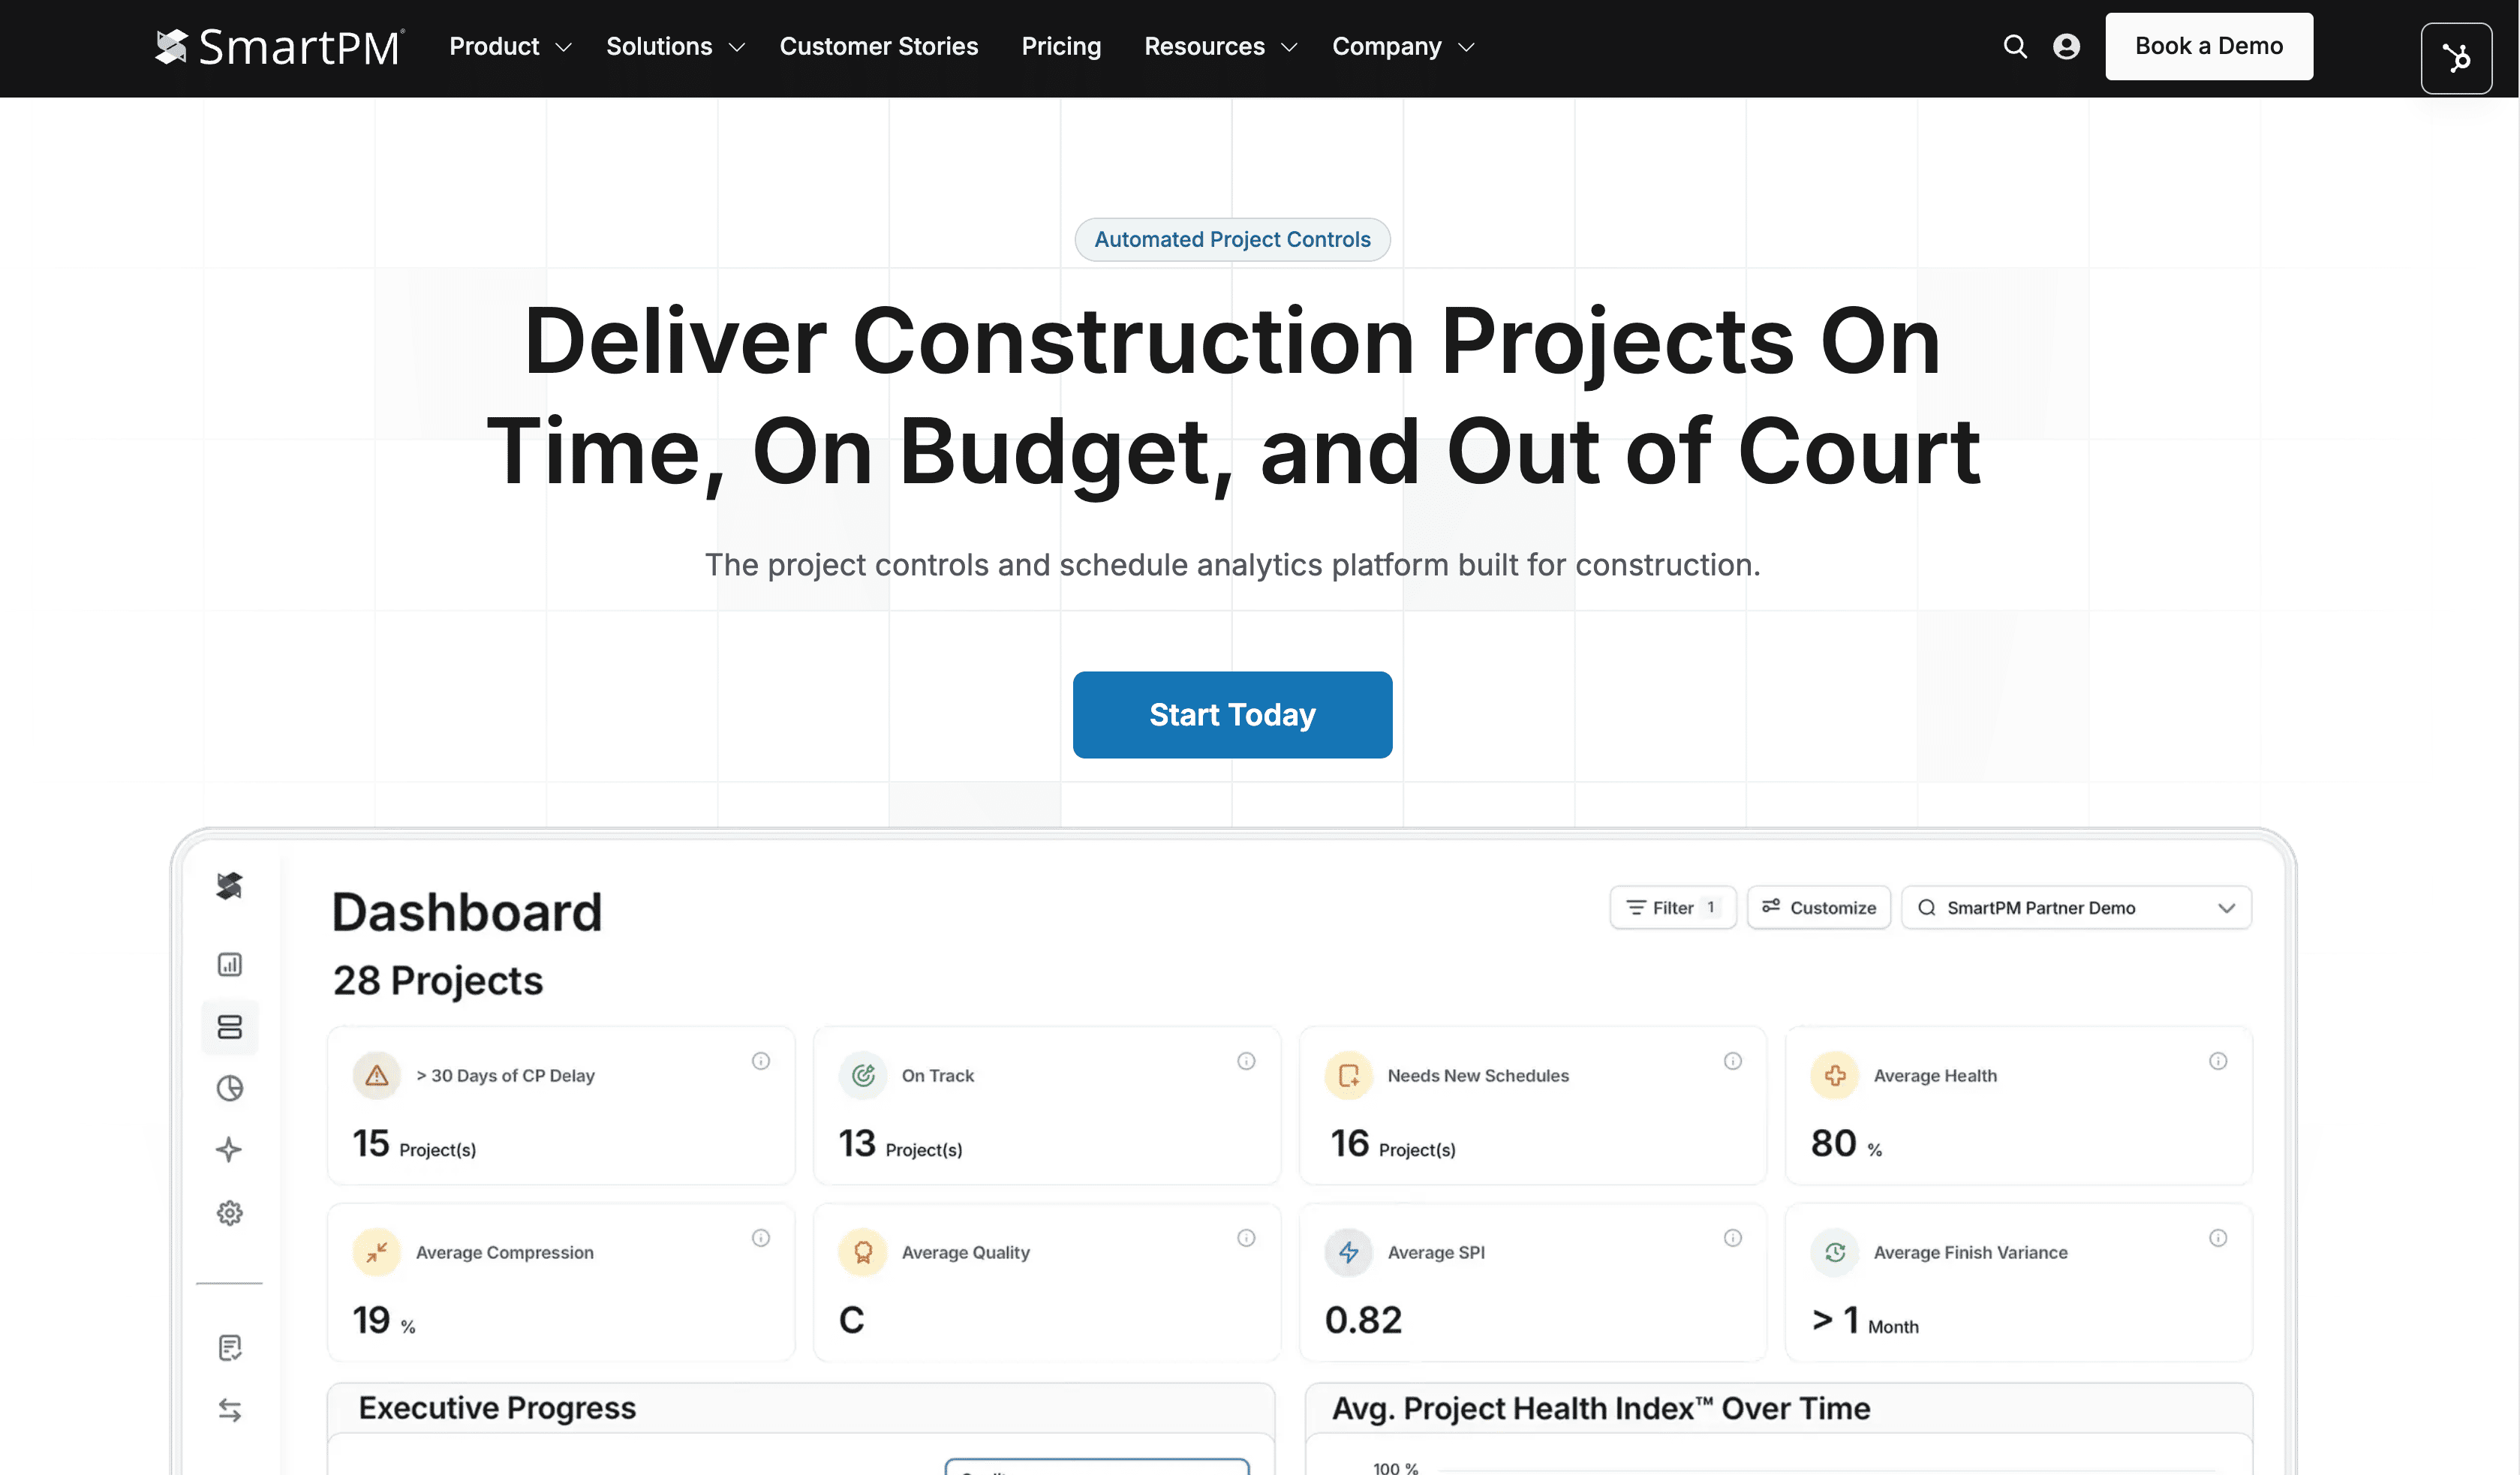Image resolution: width=2520 pixels, height=1475 pixels.
Task: Click the account profile icon in navbar
Action: [x=2066, y=46]
